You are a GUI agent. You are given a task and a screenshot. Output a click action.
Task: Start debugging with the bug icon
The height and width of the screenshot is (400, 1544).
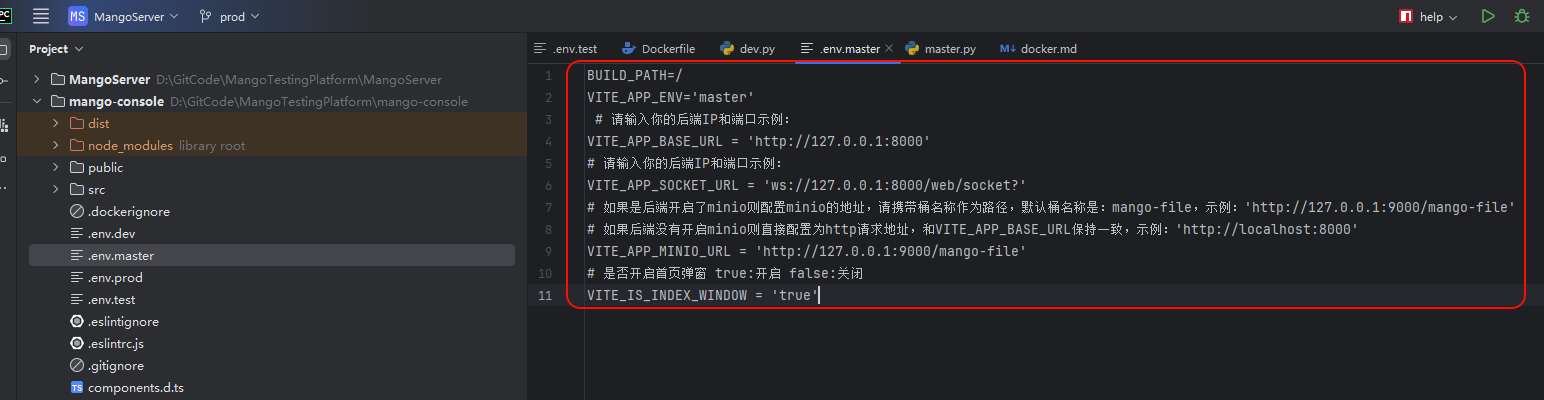[1522, 16]
